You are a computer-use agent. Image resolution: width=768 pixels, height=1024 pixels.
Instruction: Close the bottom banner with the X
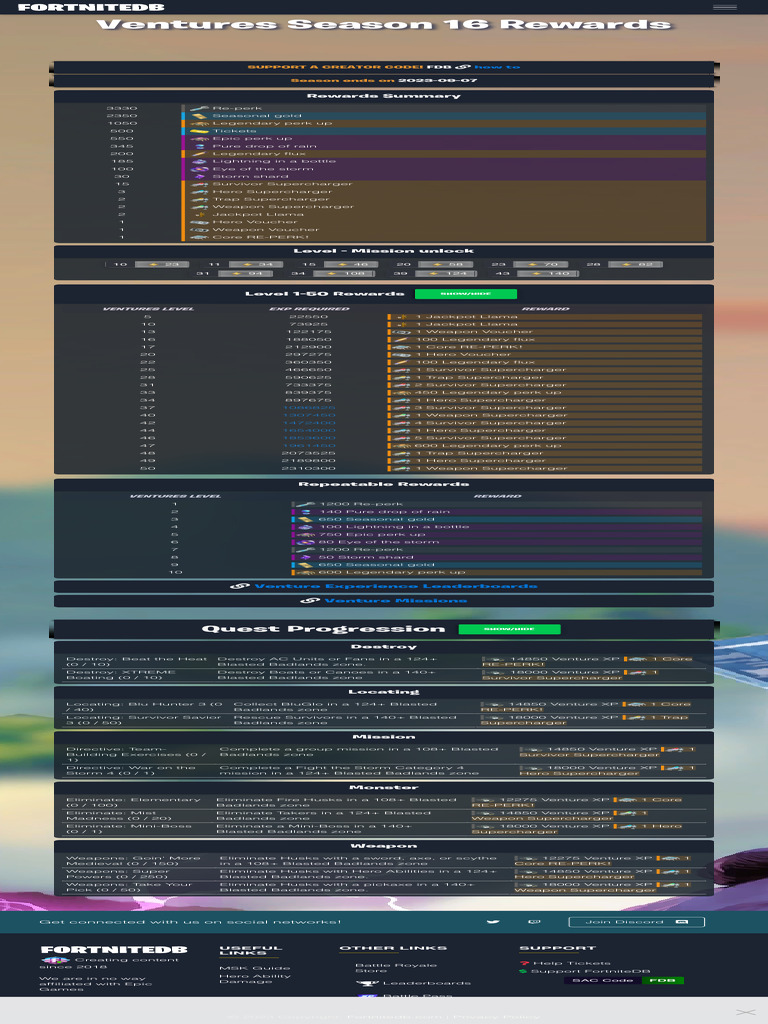[x=745, y=1012]
